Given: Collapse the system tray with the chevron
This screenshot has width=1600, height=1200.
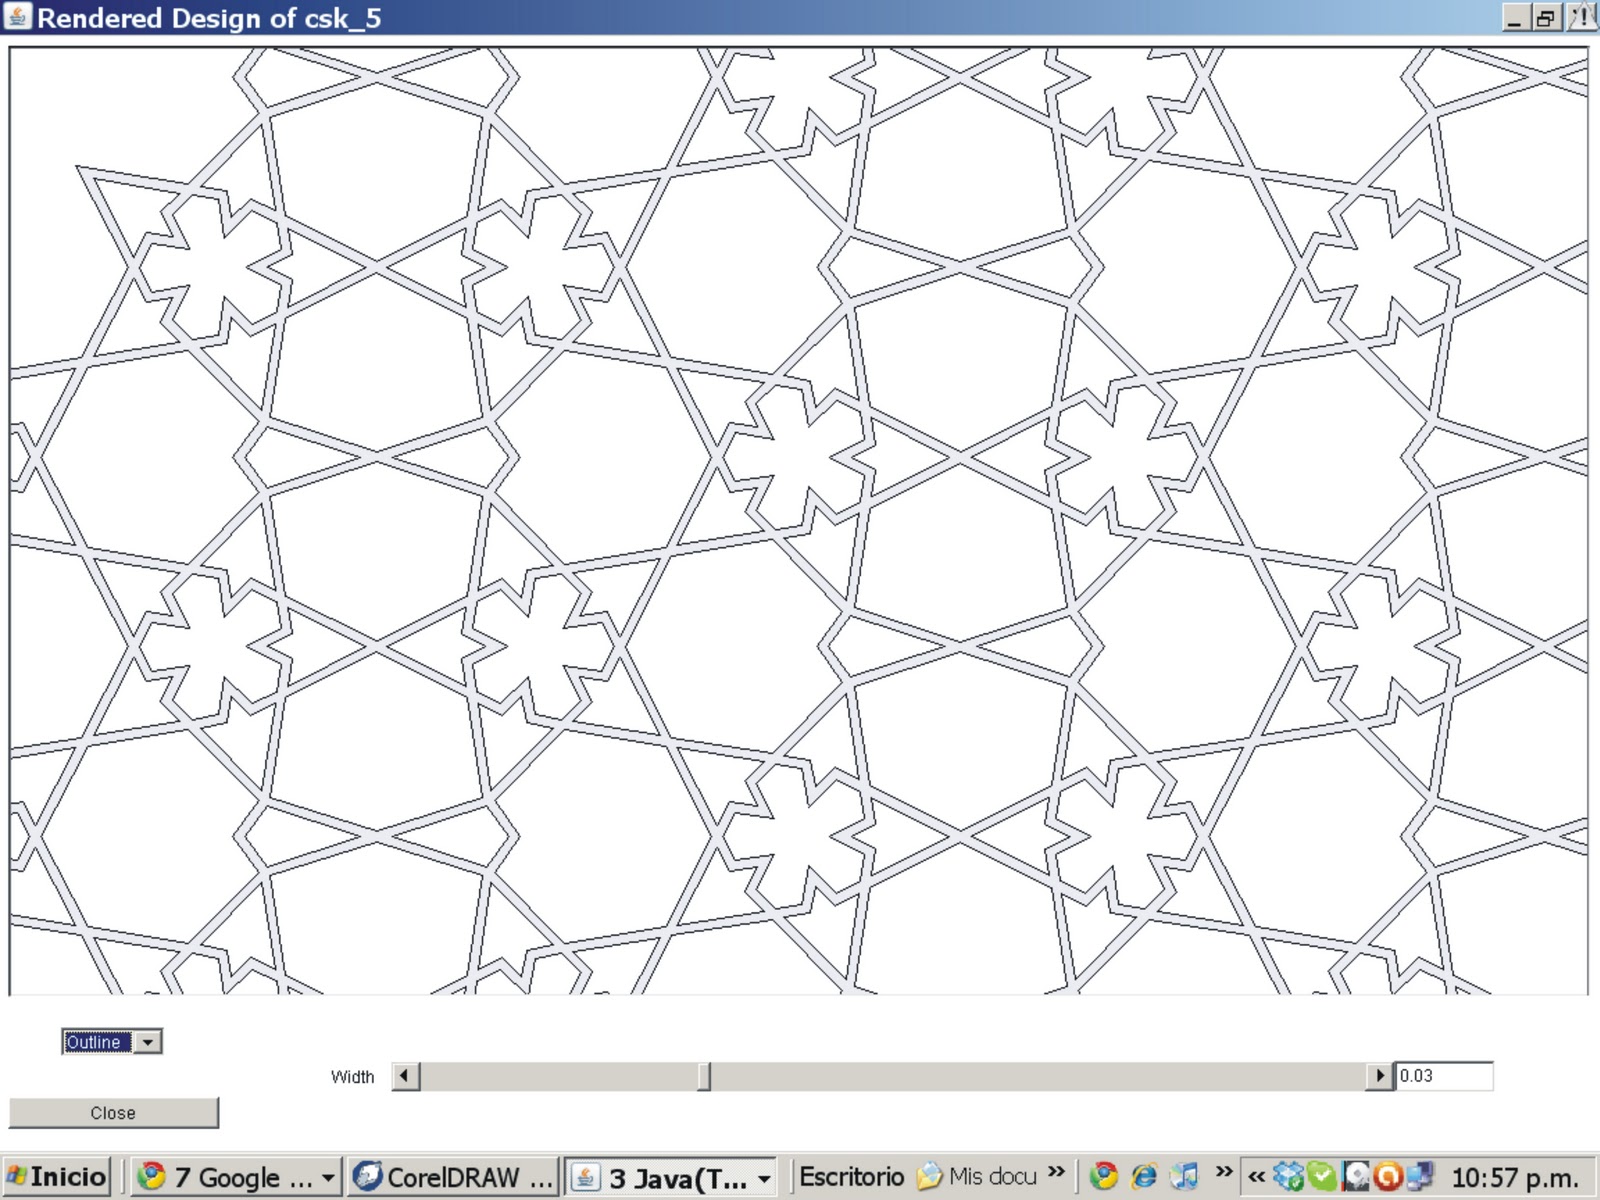Looking at the screenshot, I should click(1255, 1176).
